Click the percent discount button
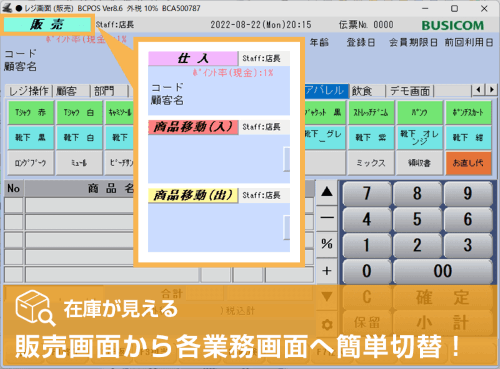The width and height of the screenshot is (500, 369). click(x=327, y=244)
